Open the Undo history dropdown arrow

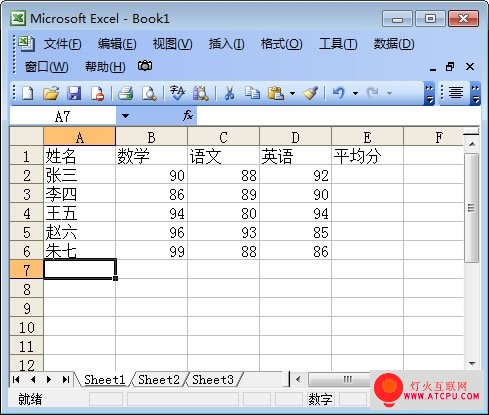tap(355, 93)
